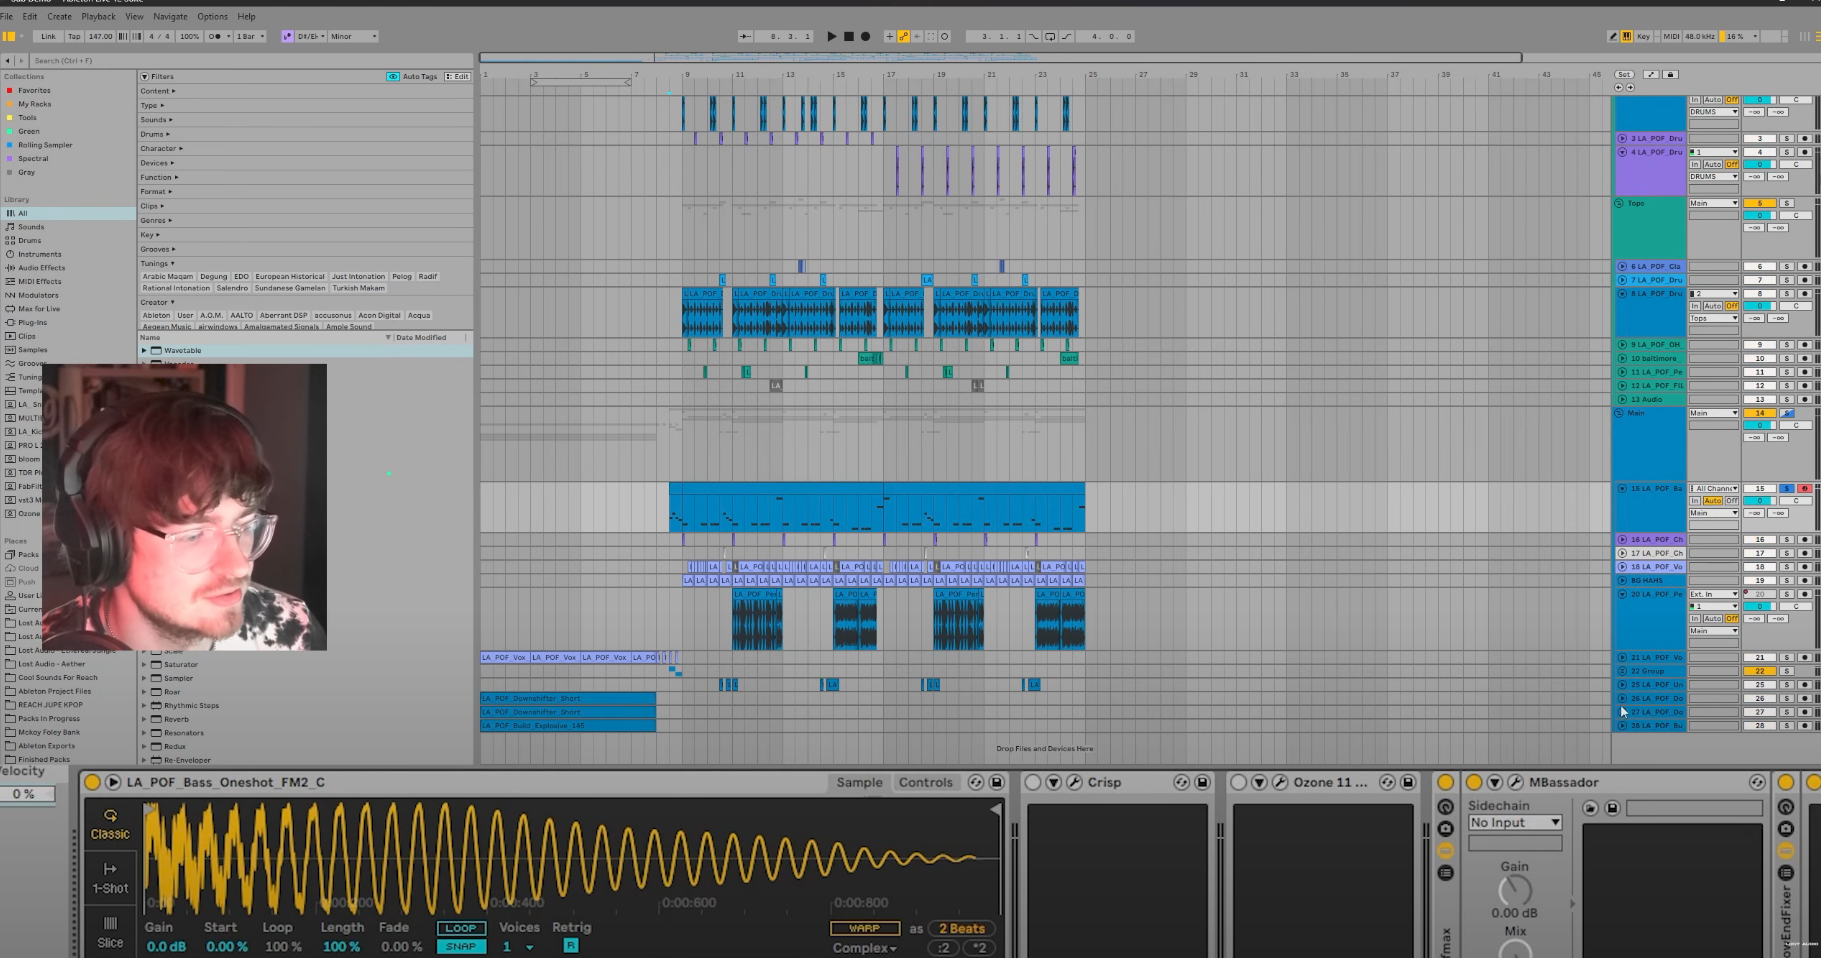This screenshot has width=1821, height=958.
Task: Select the Spectral collection
Action: [33, 158]
